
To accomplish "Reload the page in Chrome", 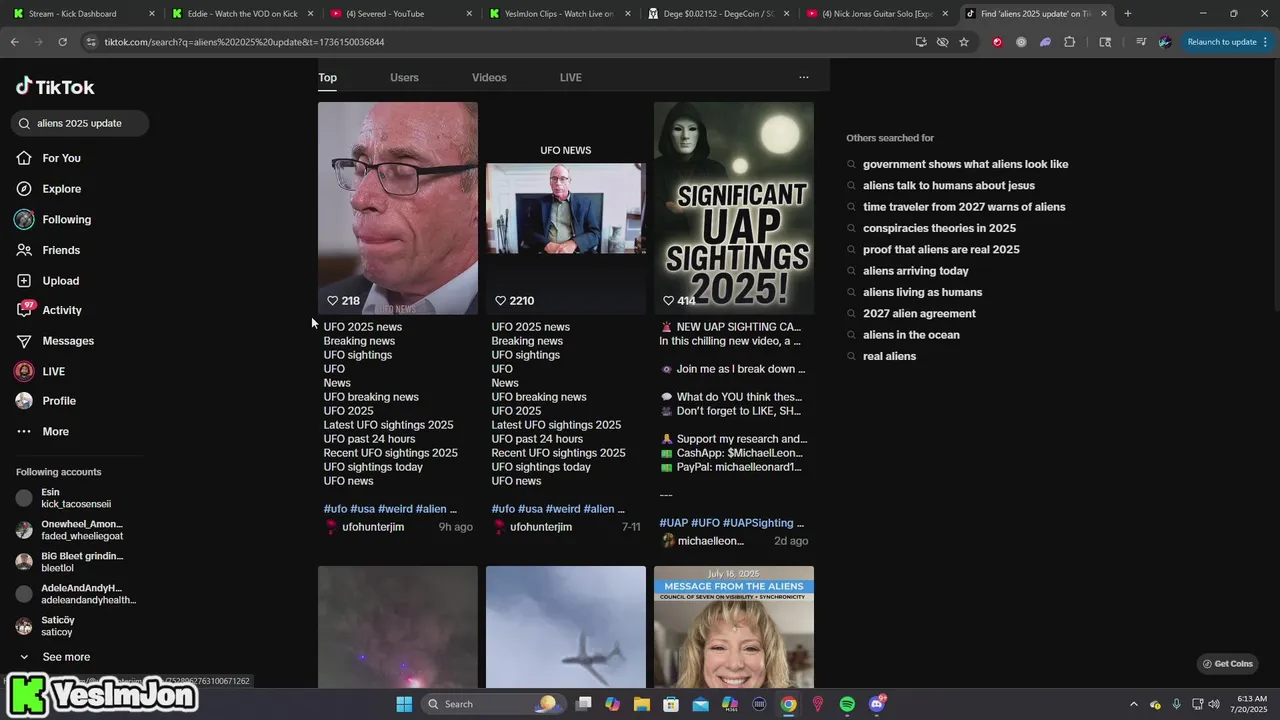I will click(x=62, y=42).
